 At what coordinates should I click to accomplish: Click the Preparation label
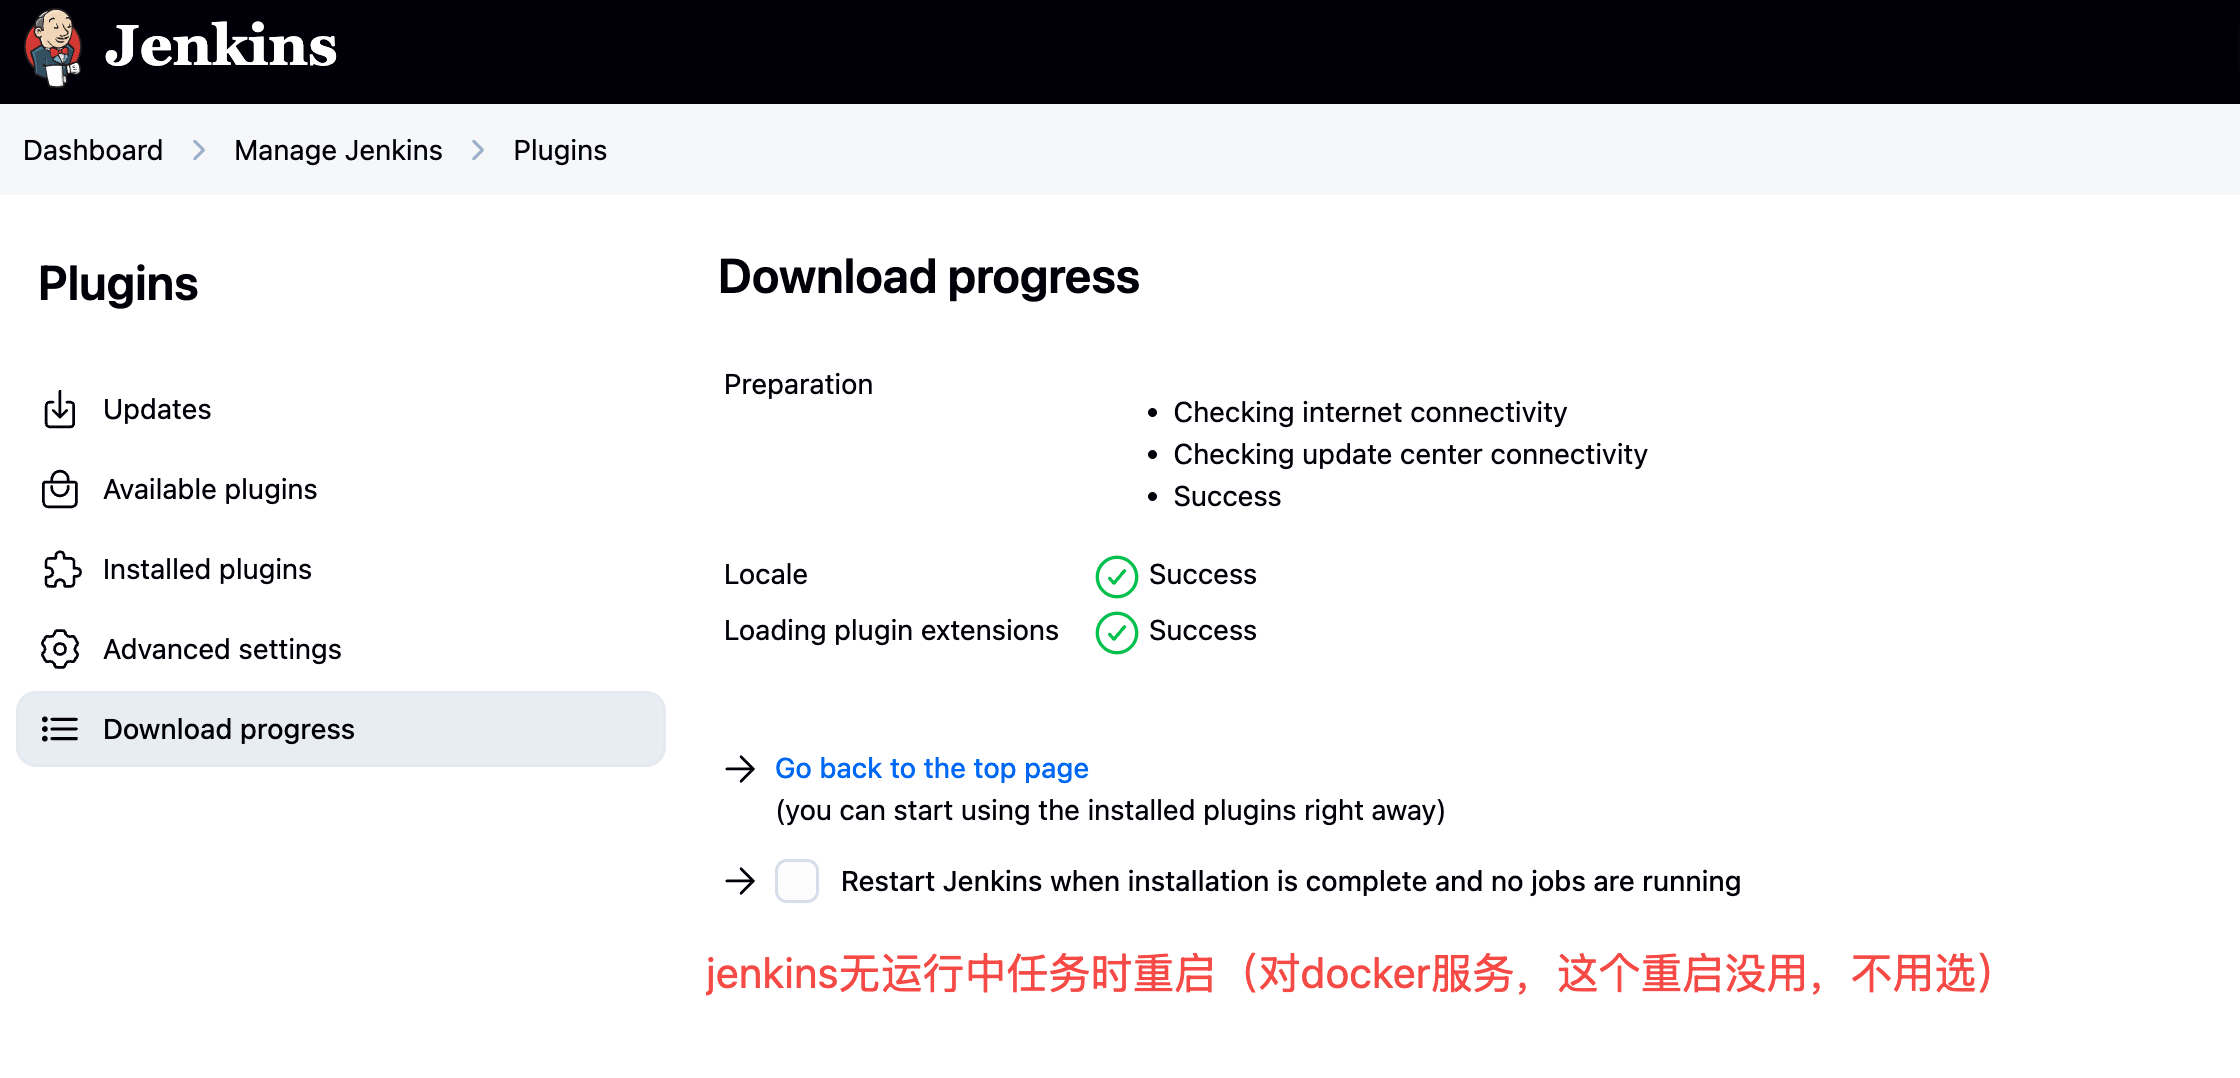tap(798, 385)
